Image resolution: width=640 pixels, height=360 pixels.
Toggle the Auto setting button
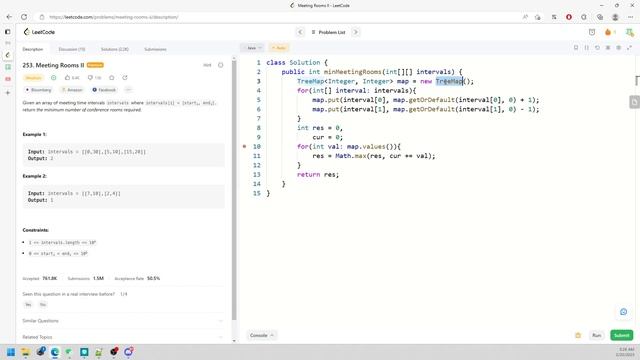[279, 48]
